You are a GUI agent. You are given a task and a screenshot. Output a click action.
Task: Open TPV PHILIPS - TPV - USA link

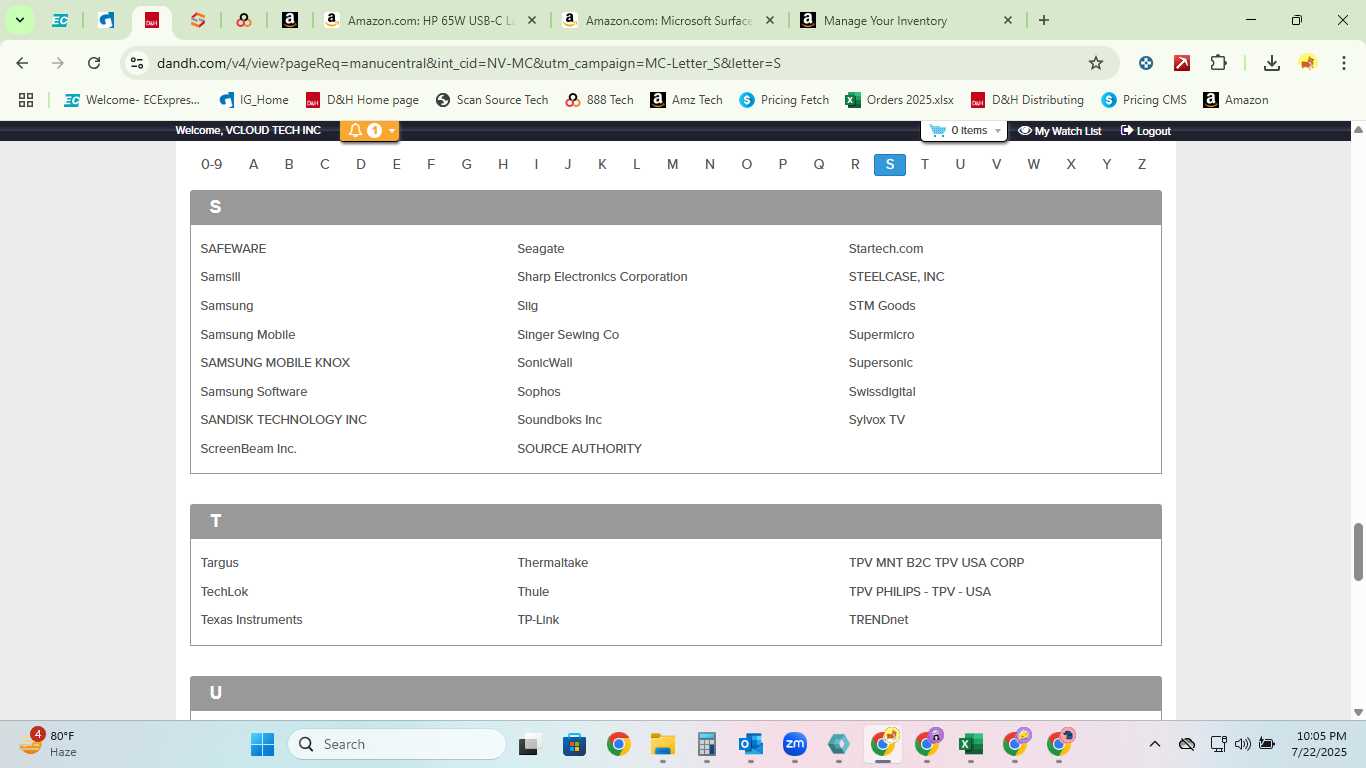pos(920,592)
